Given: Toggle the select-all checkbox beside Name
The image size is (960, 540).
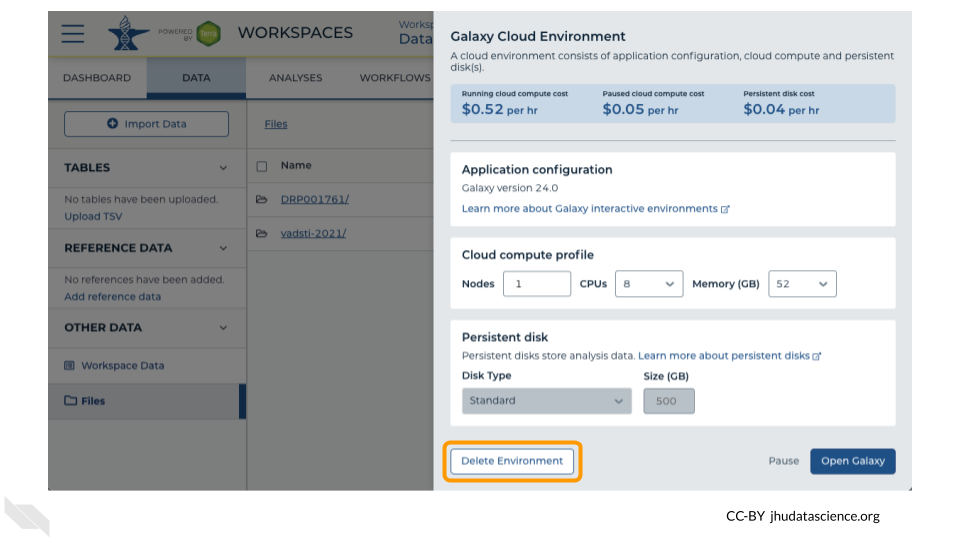Looking at the screenshot, I should 262,167.
